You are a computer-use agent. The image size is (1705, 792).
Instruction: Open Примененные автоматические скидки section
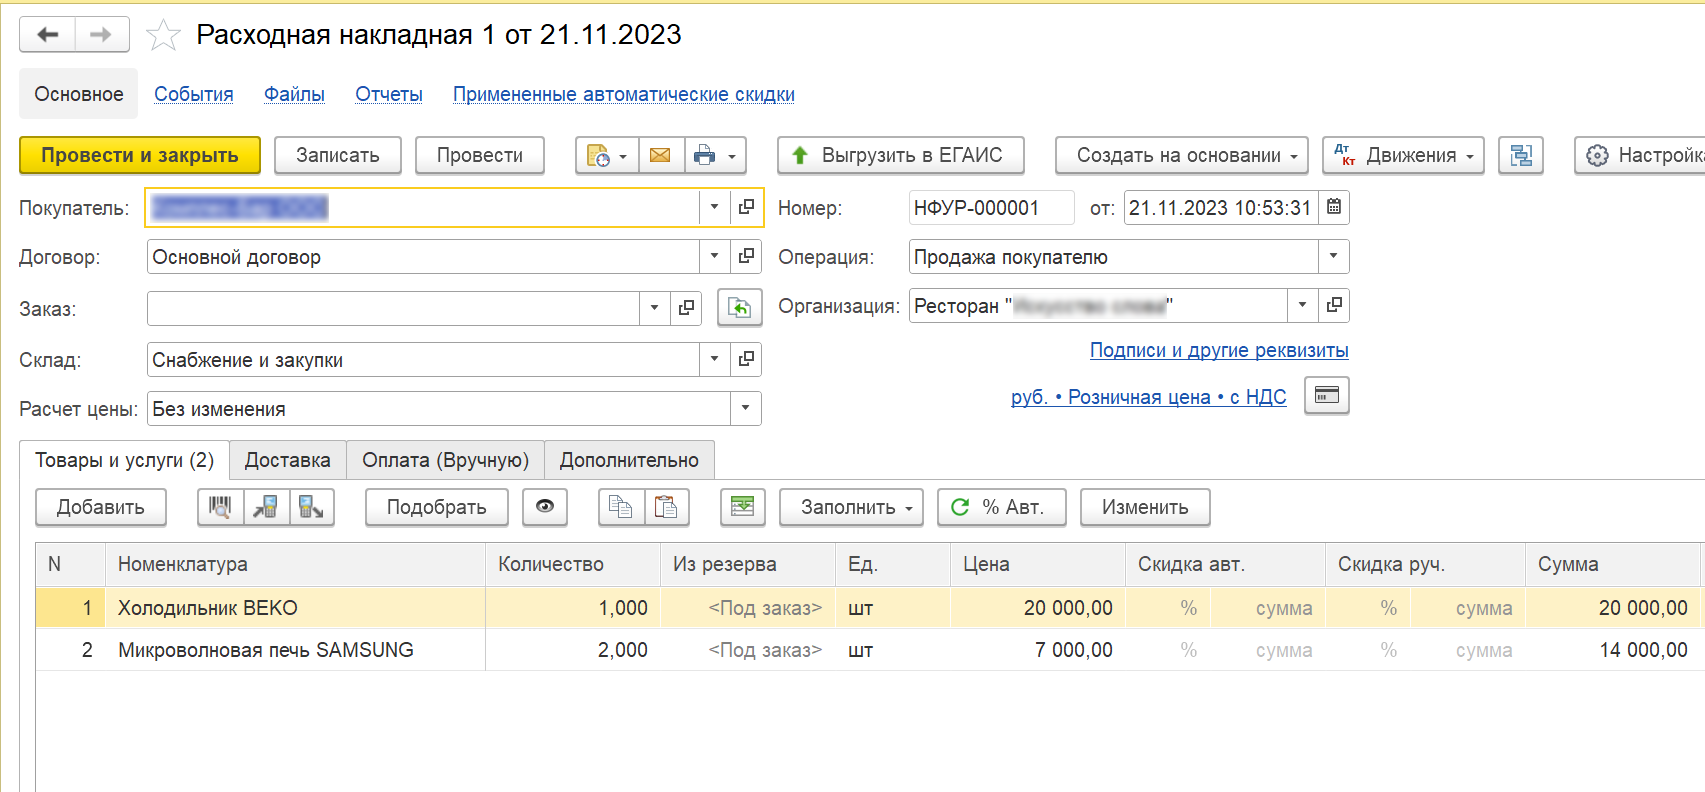coord(624,94)
